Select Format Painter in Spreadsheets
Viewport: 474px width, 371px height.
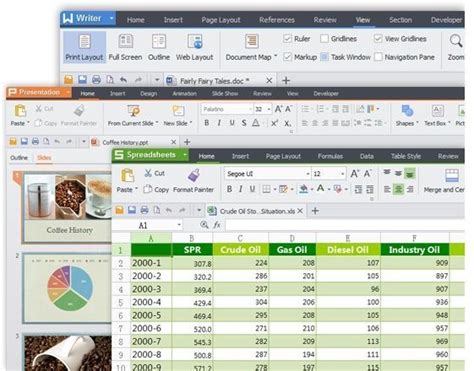(193, 181)
